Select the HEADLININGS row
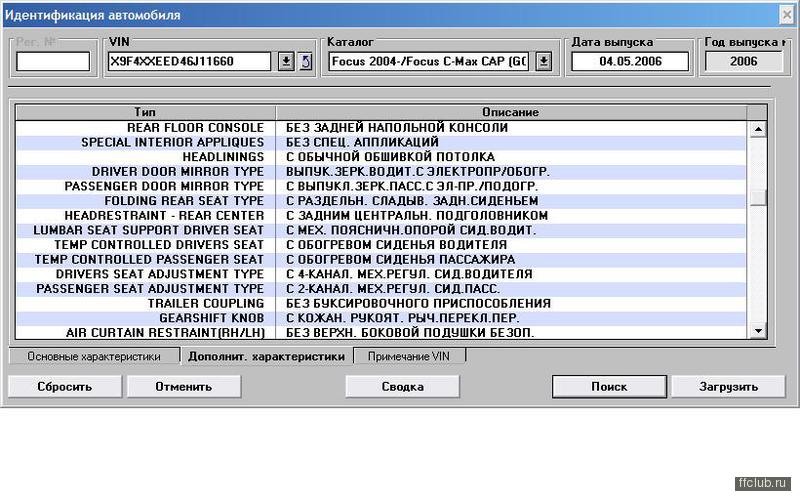 click(381, 157)
